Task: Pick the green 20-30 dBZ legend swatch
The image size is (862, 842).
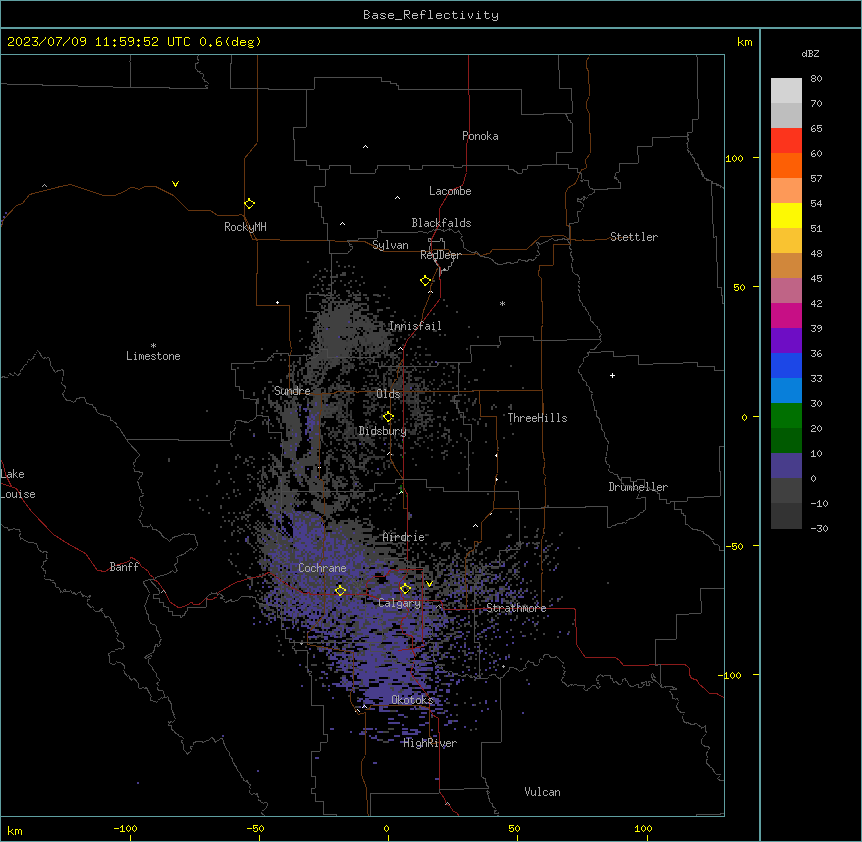Action: [x=786, y=416]
